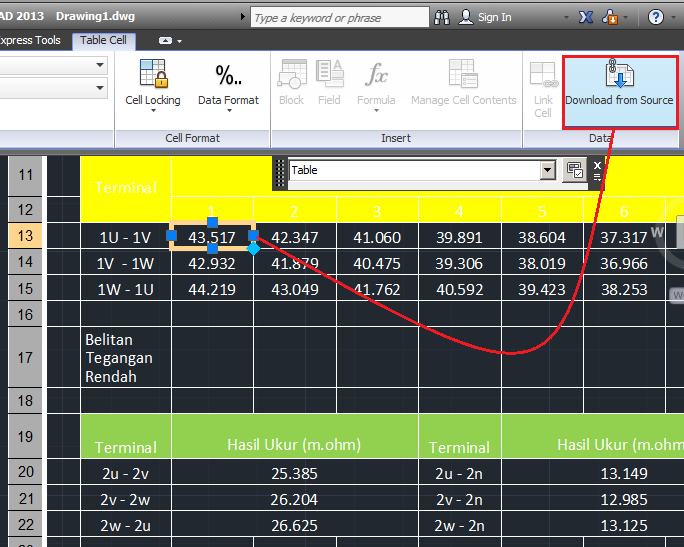The width and height of the screenshot is (684, 547).
Task: Click the 1V - 1W terminal cell
Action: click(x=126, y=263)
